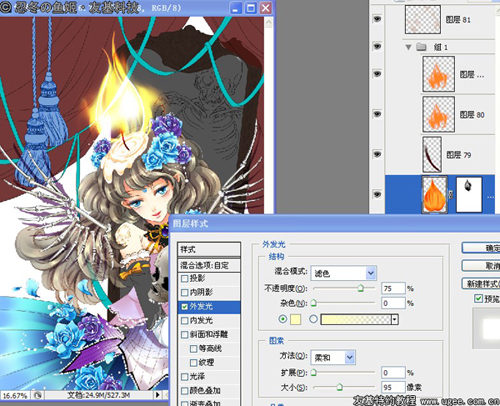Viewport: 500px width, 406px height.
Task: Click the selected layer's mask thumbnail
Action: pos(469,195)
